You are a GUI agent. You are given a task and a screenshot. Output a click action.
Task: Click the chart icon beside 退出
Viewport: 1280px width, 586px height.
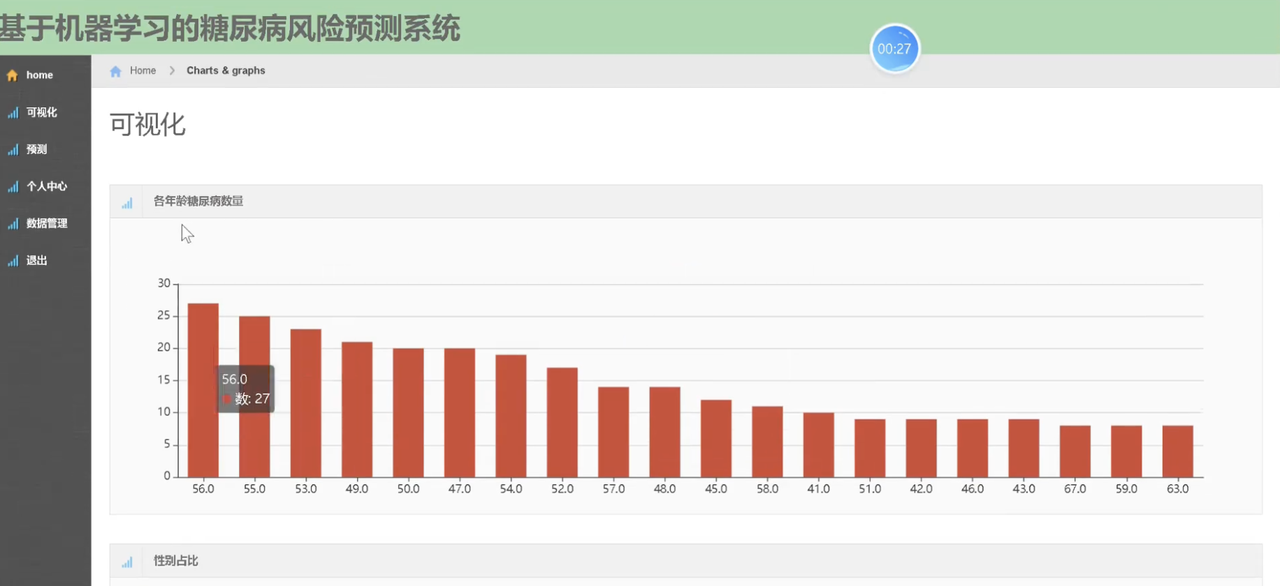[x=13, y=261]
